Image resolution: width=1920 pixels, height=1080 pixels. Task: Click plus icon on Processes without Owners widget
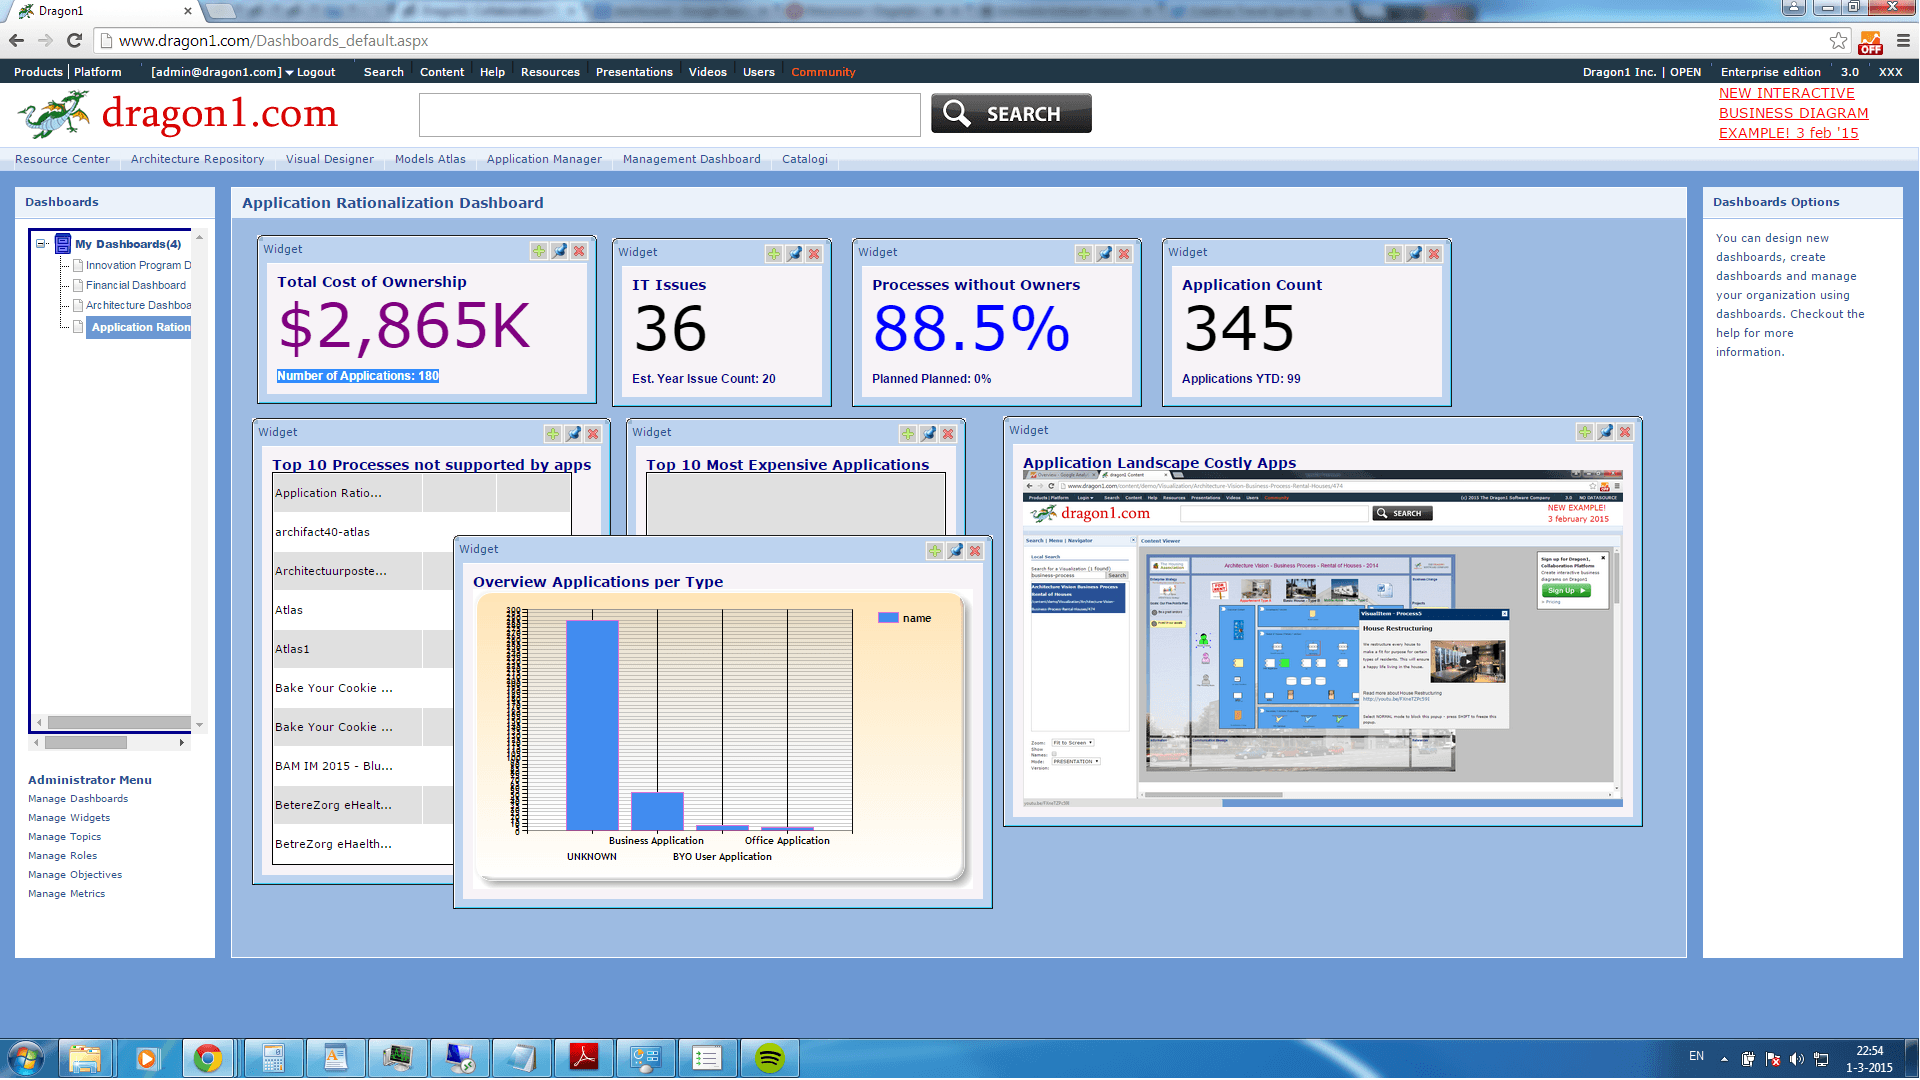[x=1084, y=254]
